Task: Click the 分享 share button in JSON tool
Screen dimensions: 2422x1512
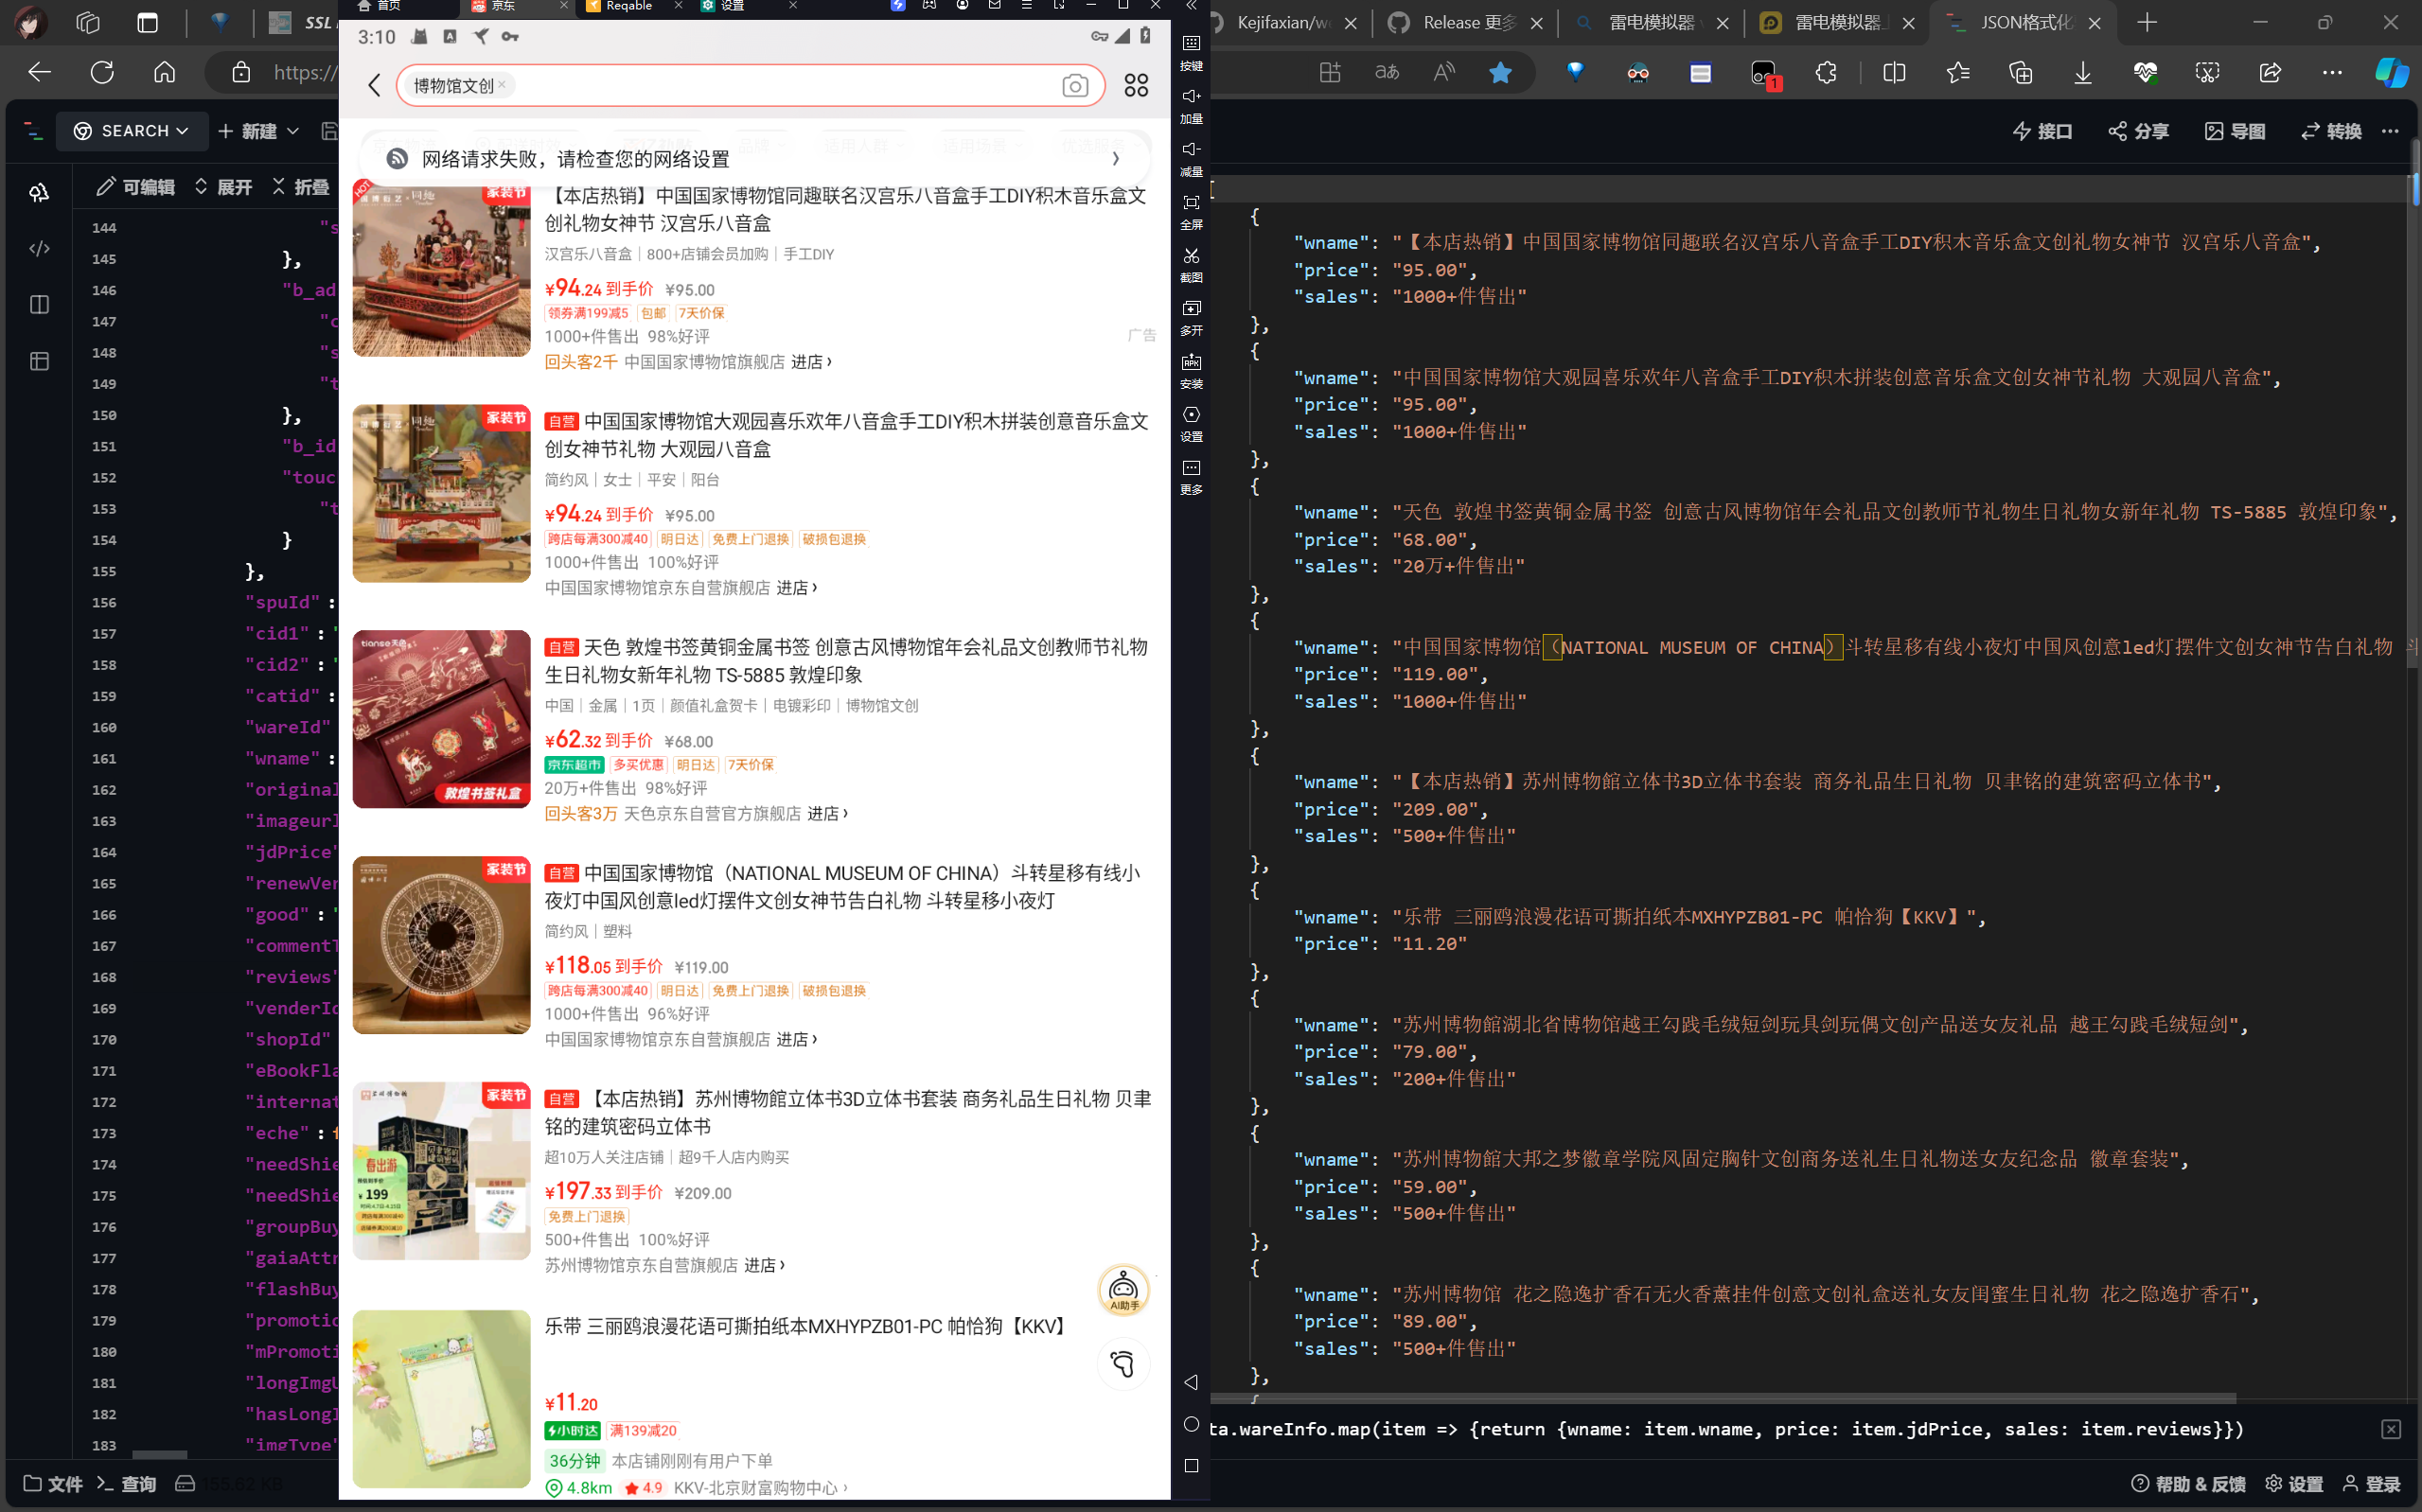Action: pos(2138,131)
